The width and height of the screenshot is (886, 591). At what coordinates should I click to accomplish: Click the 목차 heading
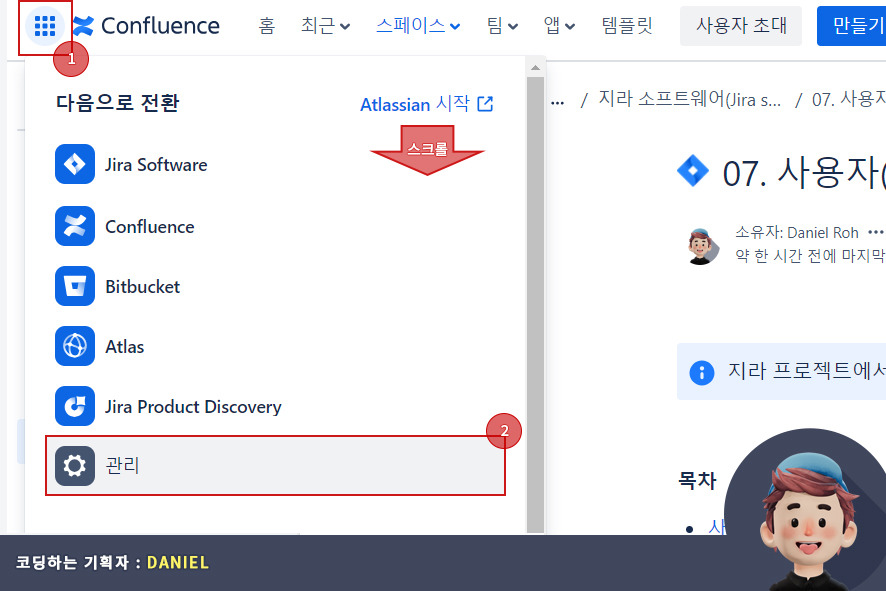[x=697, y=481]
